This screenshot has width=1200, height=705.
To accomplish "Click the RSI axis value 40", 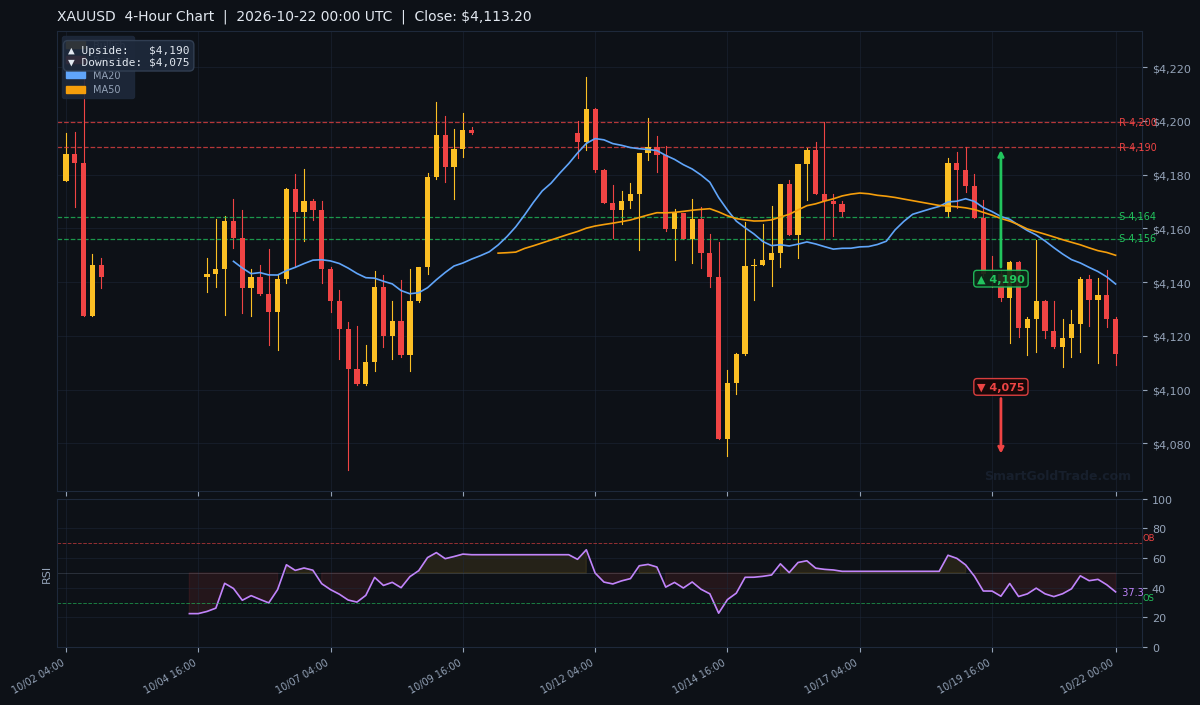I will coord(1158,588).
